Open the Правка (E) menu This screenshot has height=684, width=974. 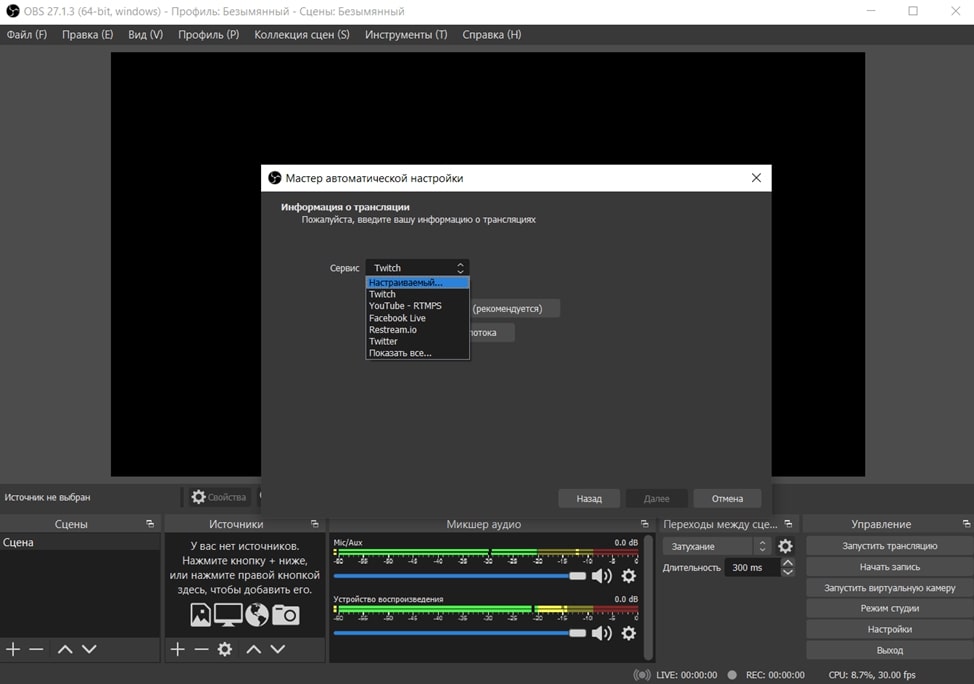click(88, 35)
